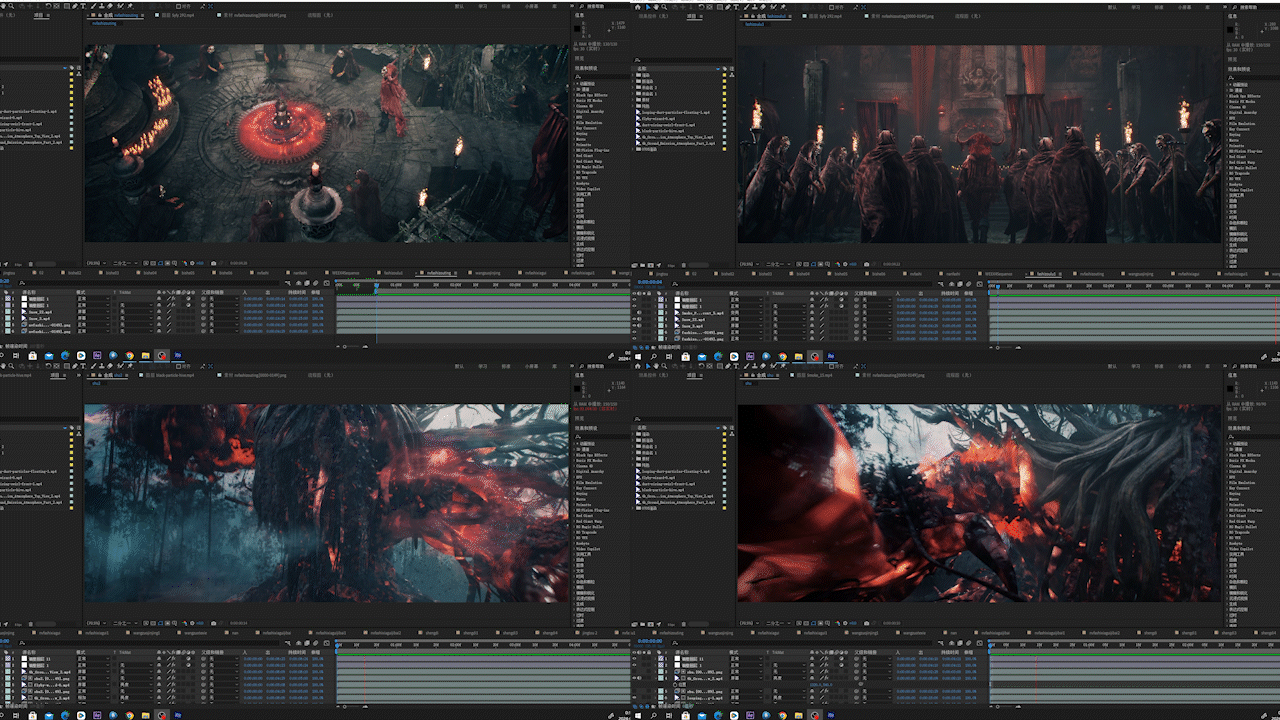Toggle snapping 对齐 checkbox in blue forest window
The width and height of the screenshot is (1280, 720).
point(178,366)
